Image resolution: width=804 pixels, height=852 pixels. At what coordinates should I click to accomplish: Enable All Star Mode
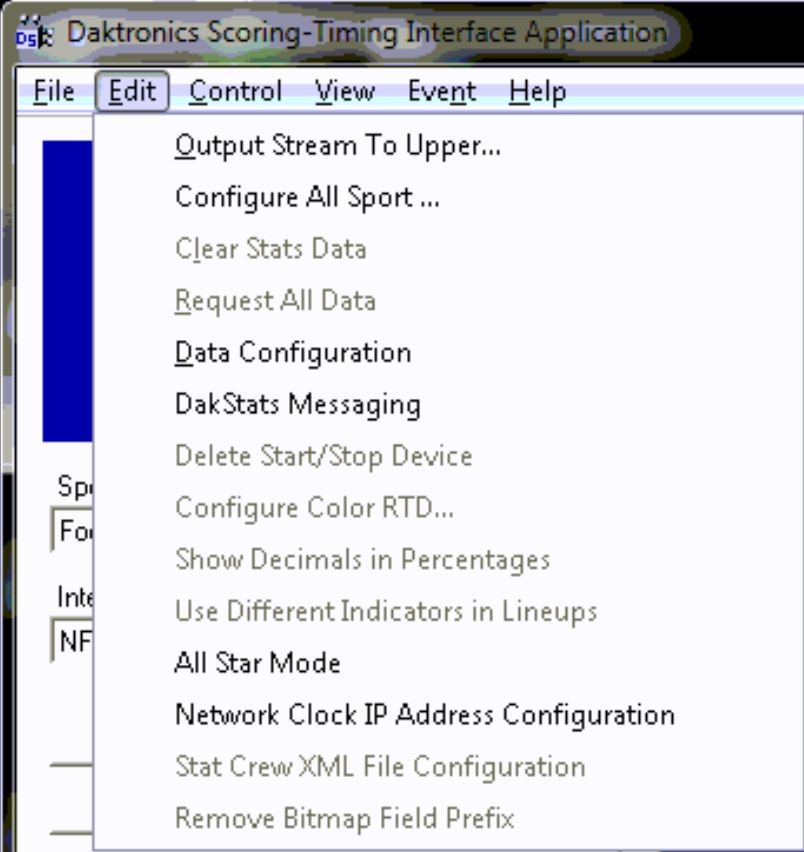[x=257, y=663]
